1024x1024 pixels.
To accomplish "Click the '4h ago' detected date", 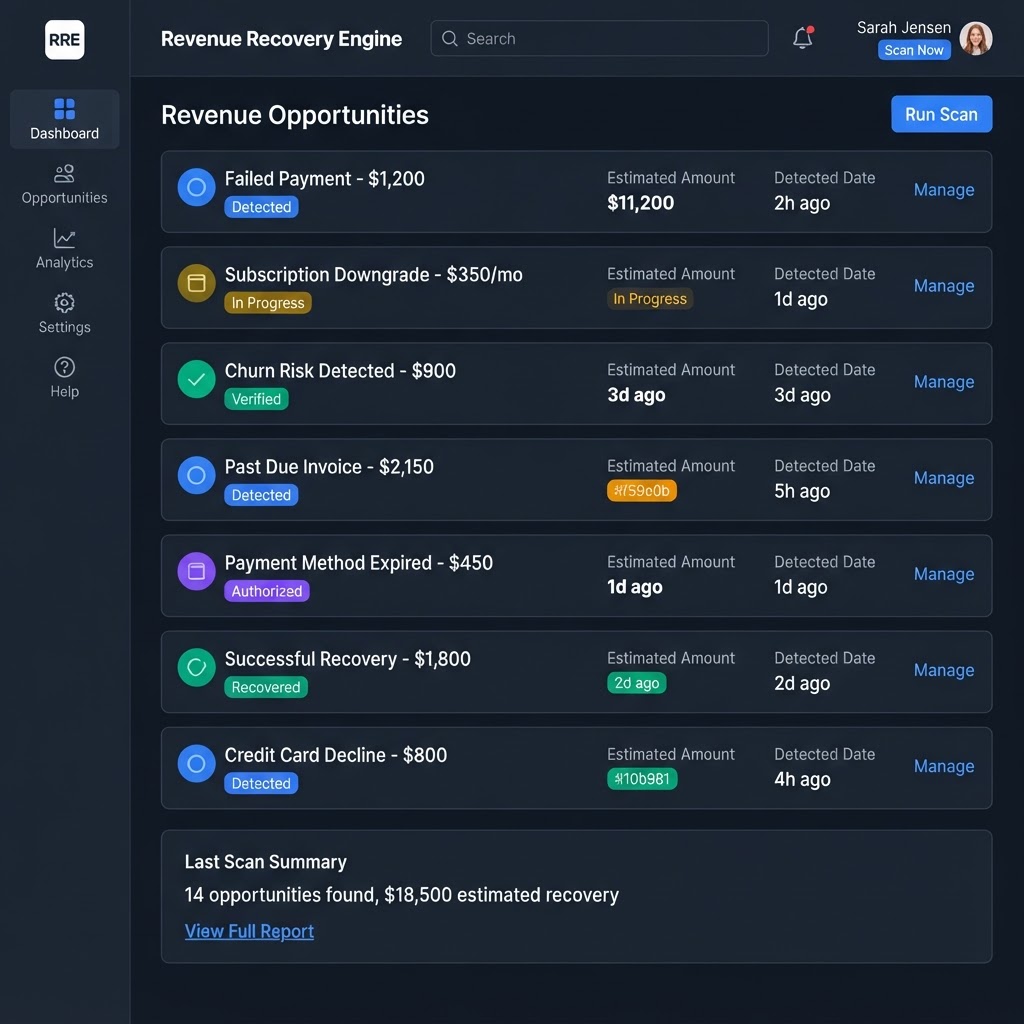I will click(x=802, y=780).
